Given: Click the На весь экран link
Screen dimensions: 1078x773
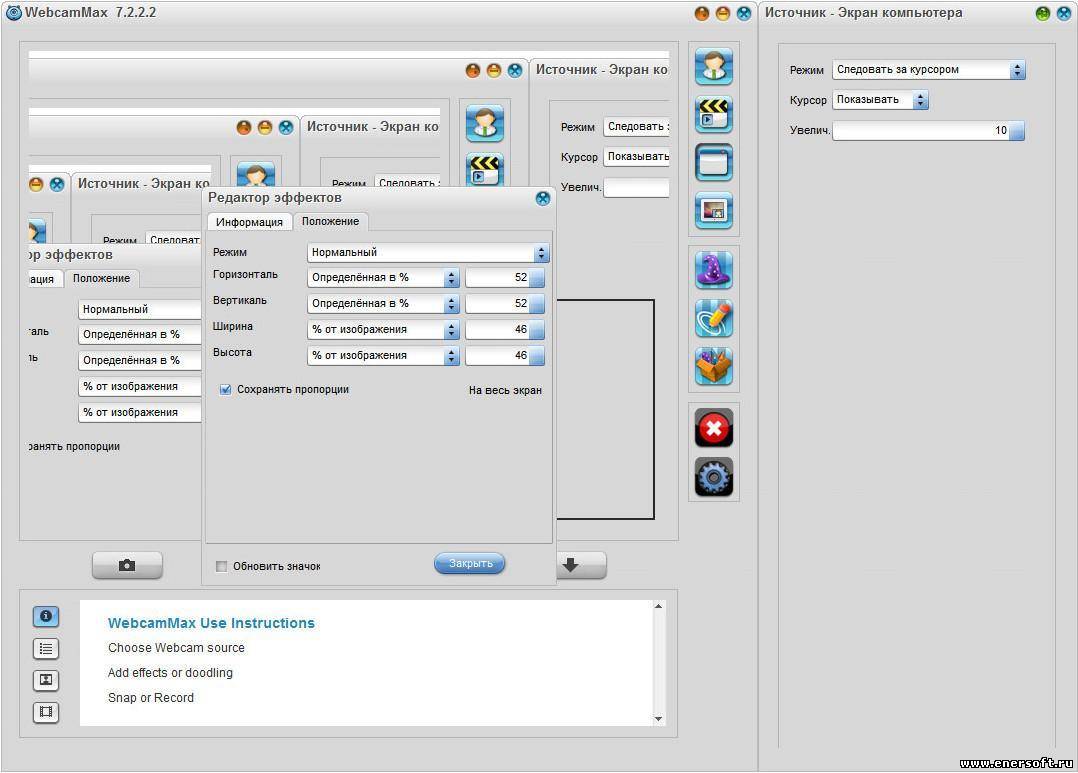Looking at the screenshot, I should (505, 390).
